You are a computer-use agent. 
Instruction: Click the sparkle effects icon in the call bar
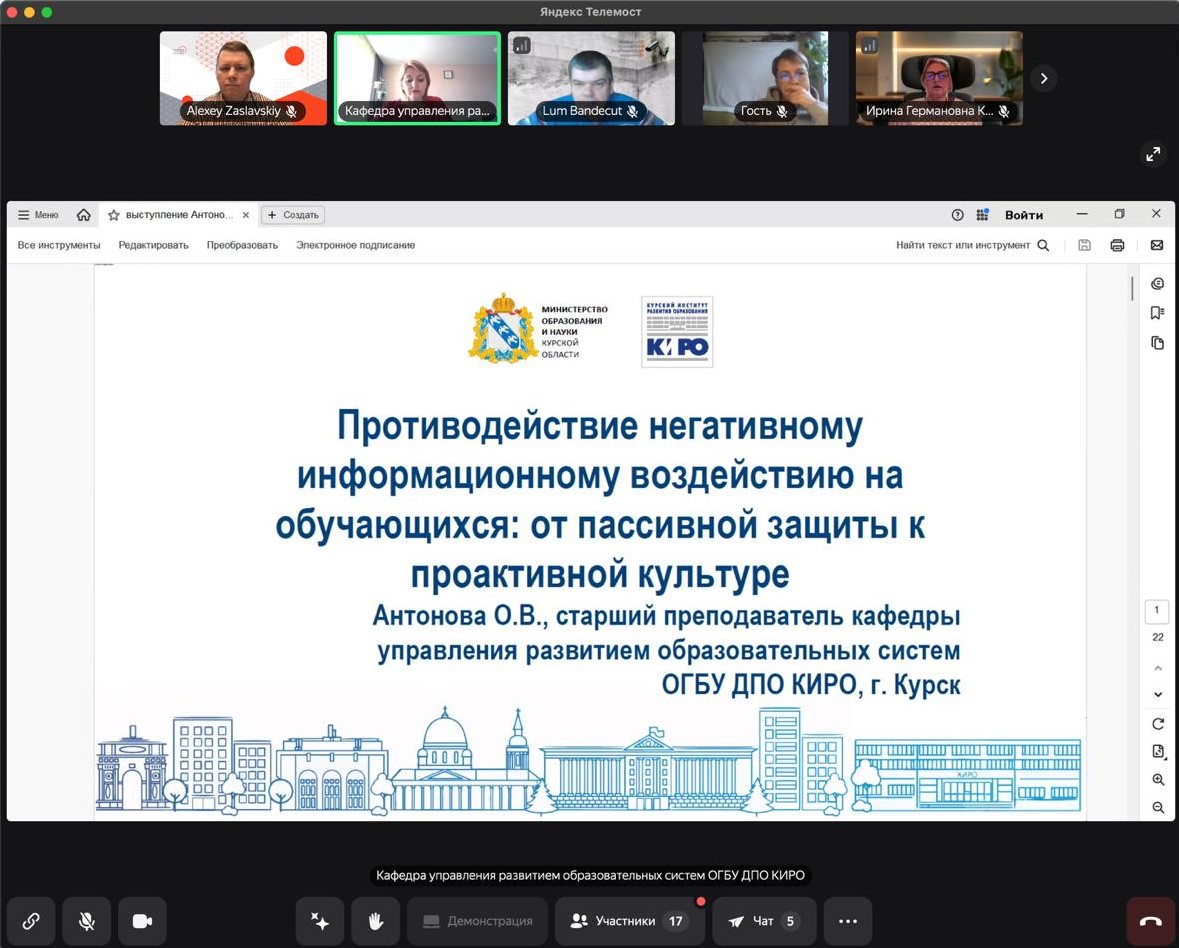point(320,921)
